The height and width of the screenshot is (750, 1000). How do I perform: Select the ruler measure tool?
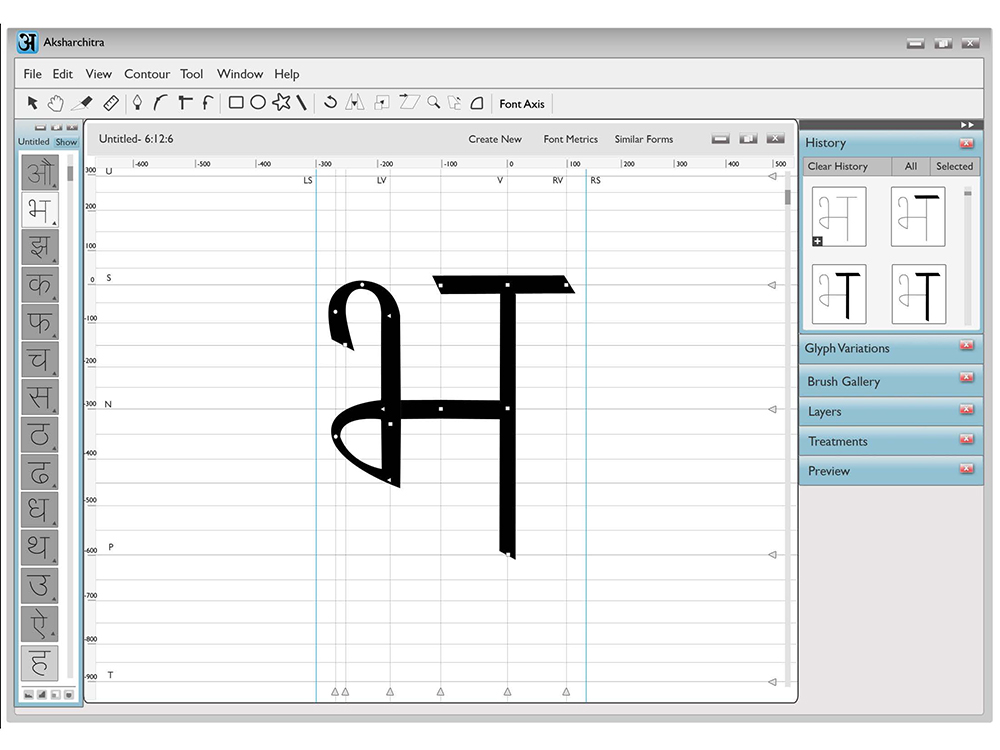pos(111,103)
